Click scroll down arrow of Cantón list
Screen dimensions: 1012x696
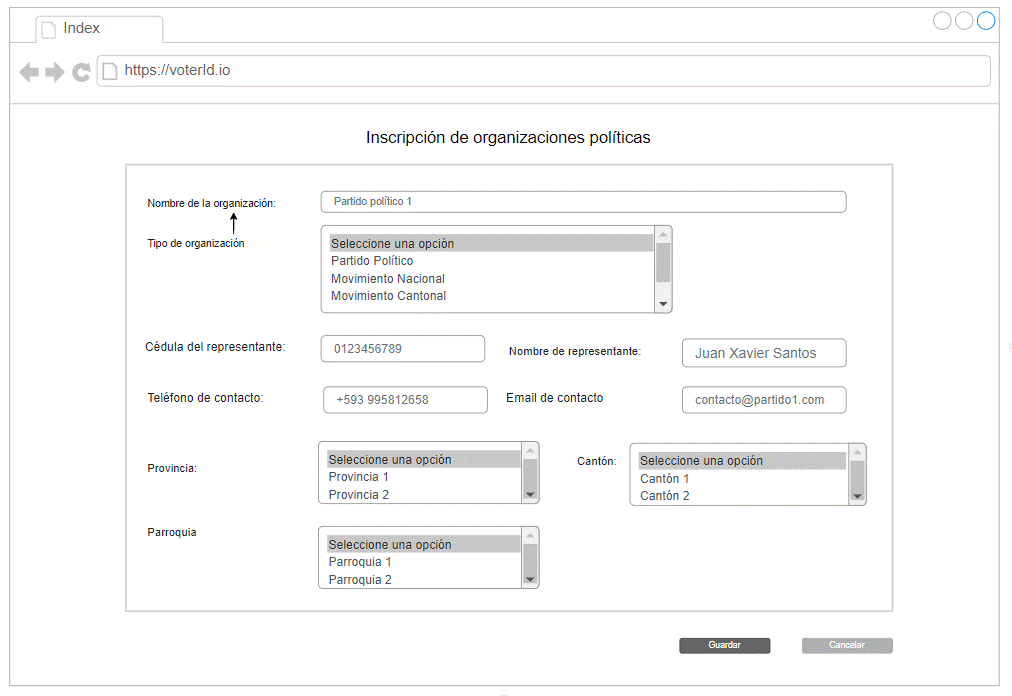(x=857, y=496)
